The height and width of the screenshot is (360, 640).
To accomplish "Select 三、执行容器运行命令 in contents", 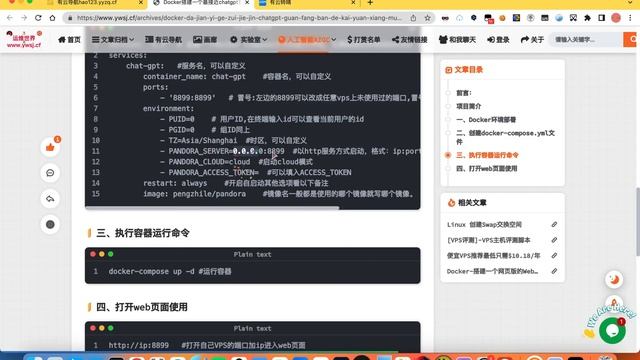I will coord(487,155).
